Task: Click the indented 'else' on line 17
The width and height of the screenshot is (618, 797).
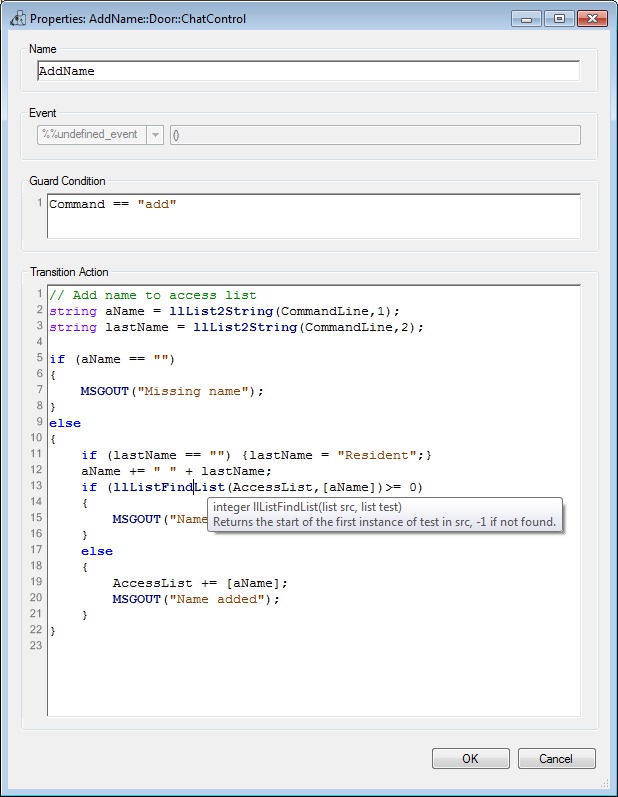Action: click(97, 551)
